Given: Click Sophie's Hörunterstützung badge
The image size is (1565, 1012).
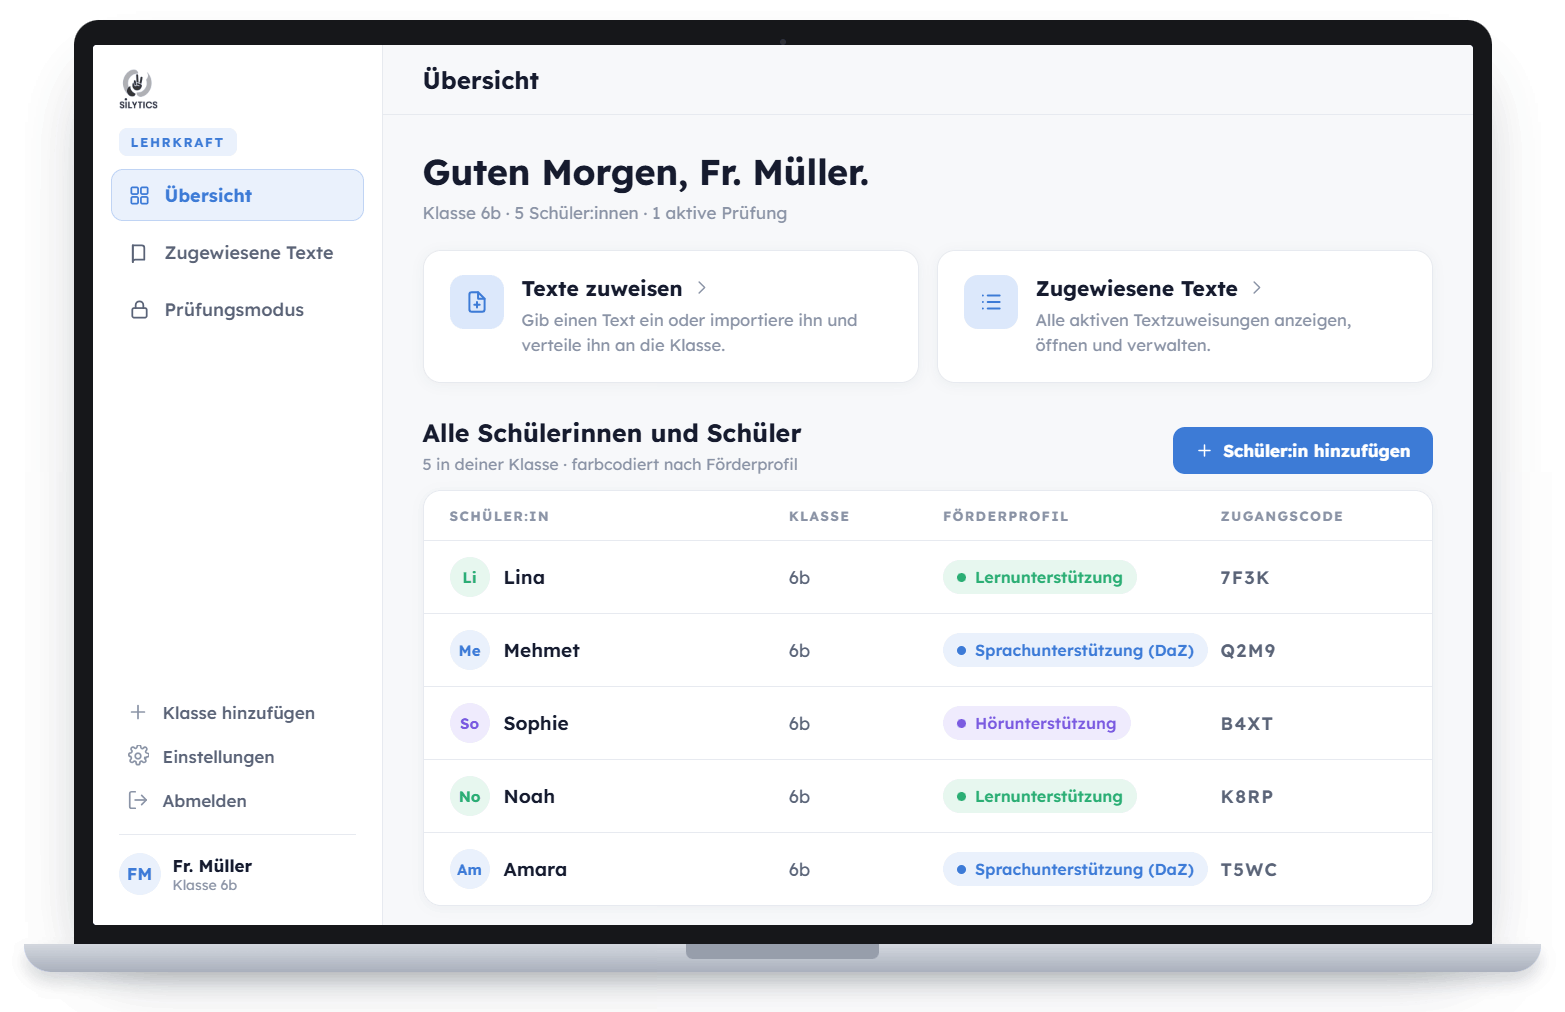Looking at the screenshot, I should [x=1036, y=723].
